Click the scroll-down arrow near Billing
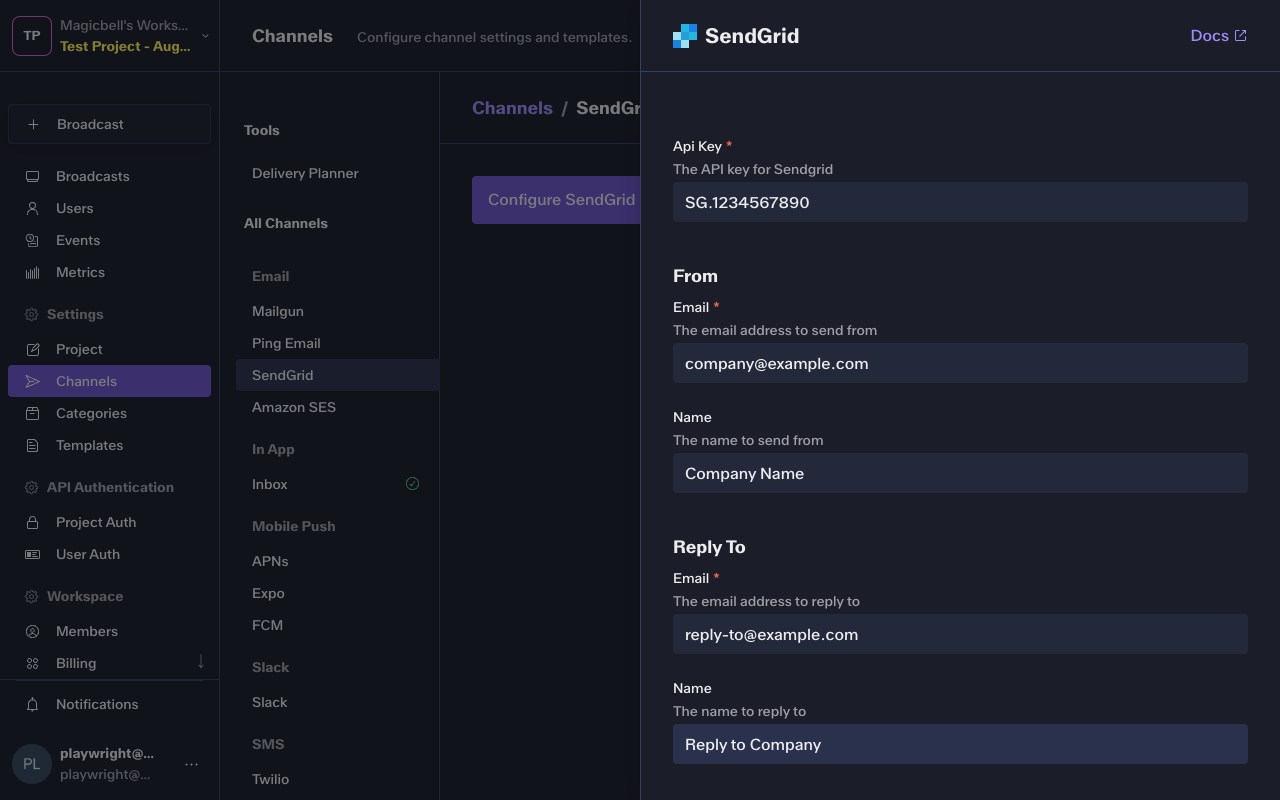This screenshot has width=1280, height=800. (201, 661)
